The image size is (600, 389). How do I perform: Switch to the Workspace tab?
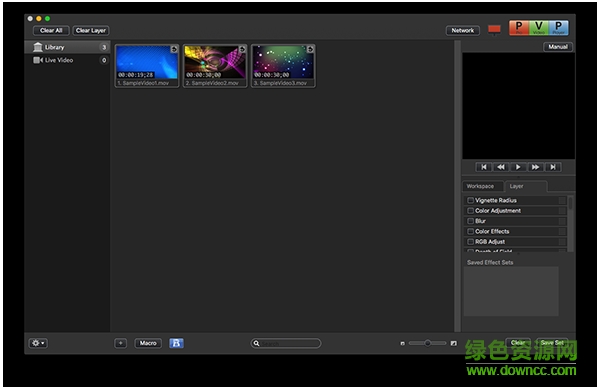pyautogui.click(x=483, y=186)
